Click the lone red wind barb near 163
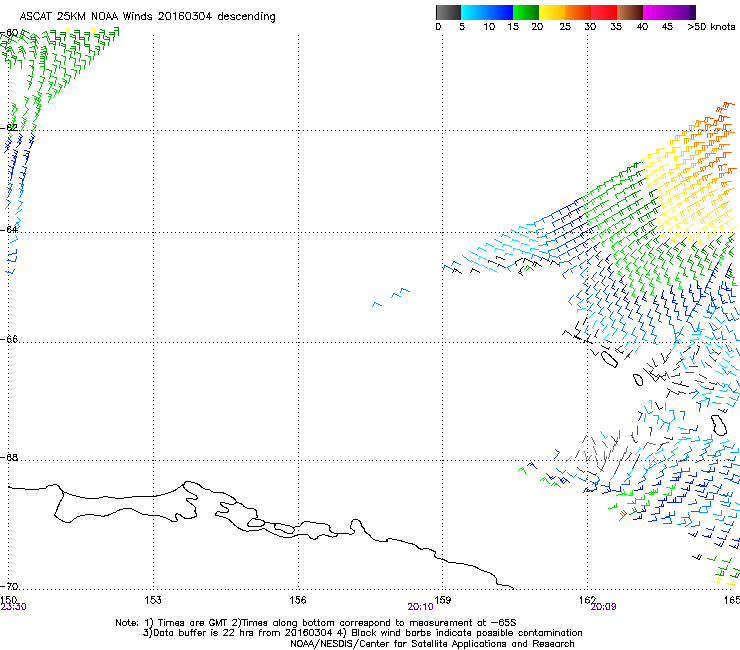Screen dimensions: 740x650 coord(622,515)
